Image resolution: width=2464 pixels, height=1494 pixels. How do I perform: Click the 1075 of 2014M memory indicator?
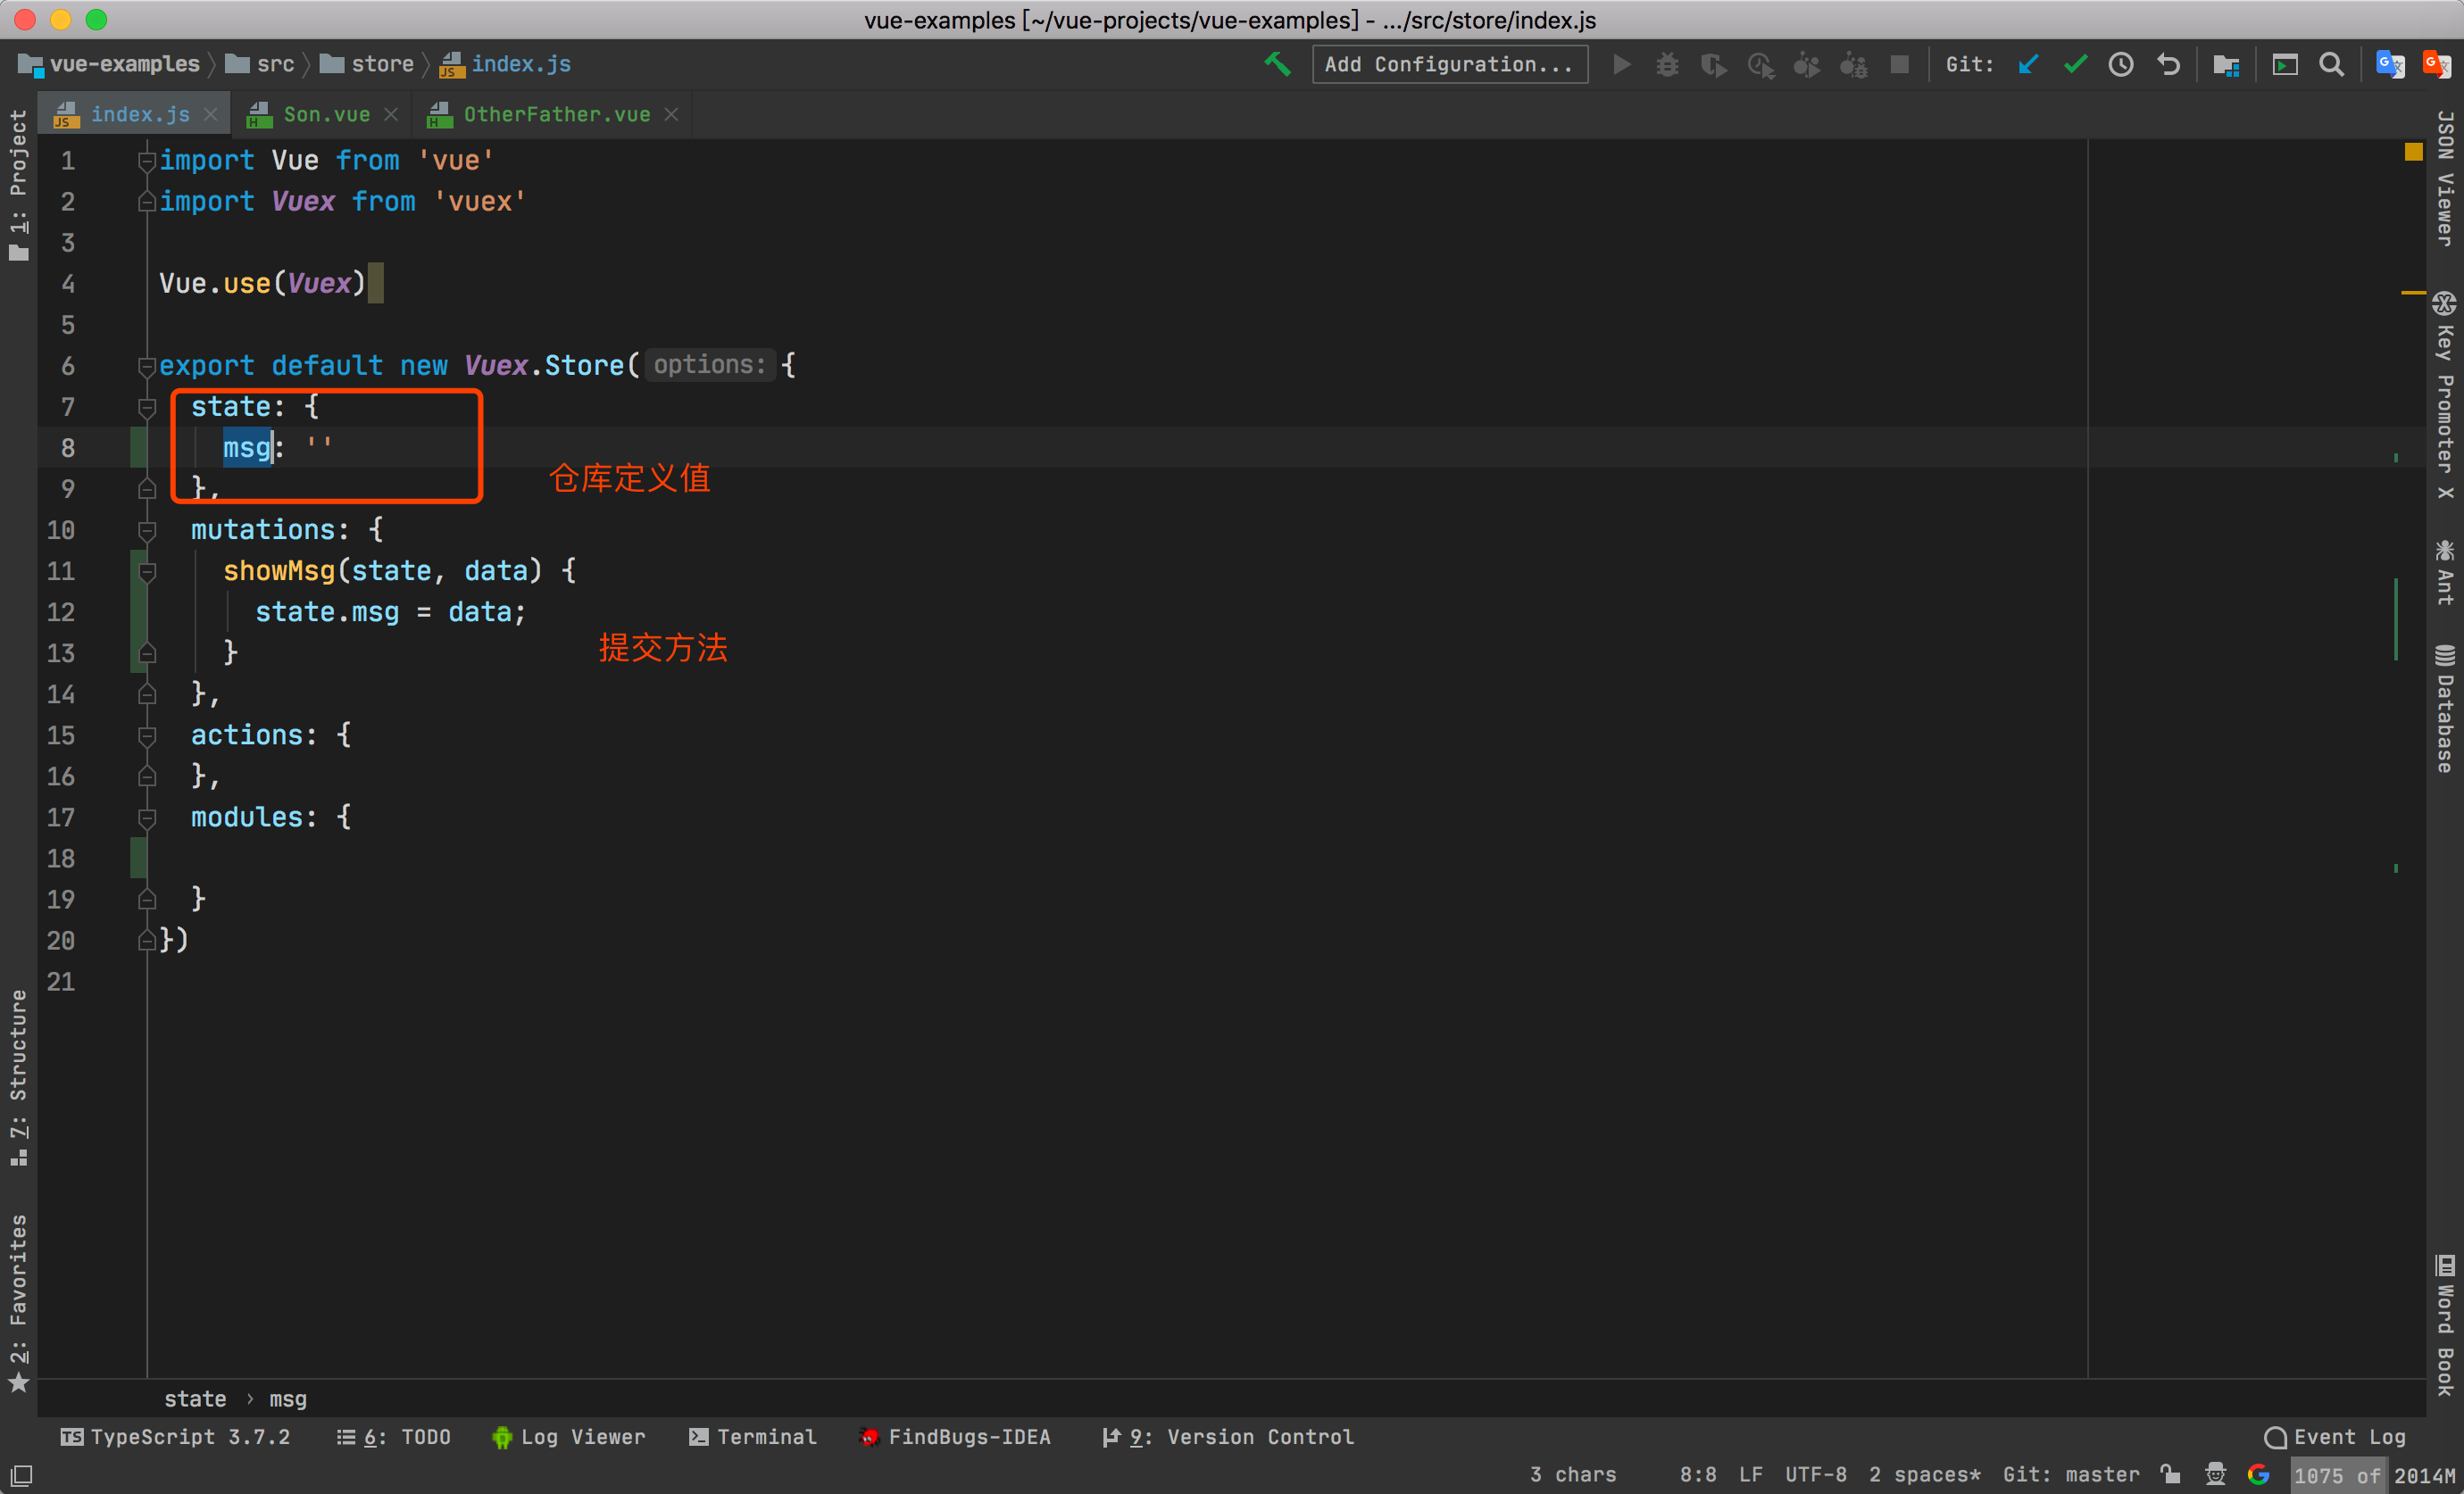[x=2374, y=1475]
